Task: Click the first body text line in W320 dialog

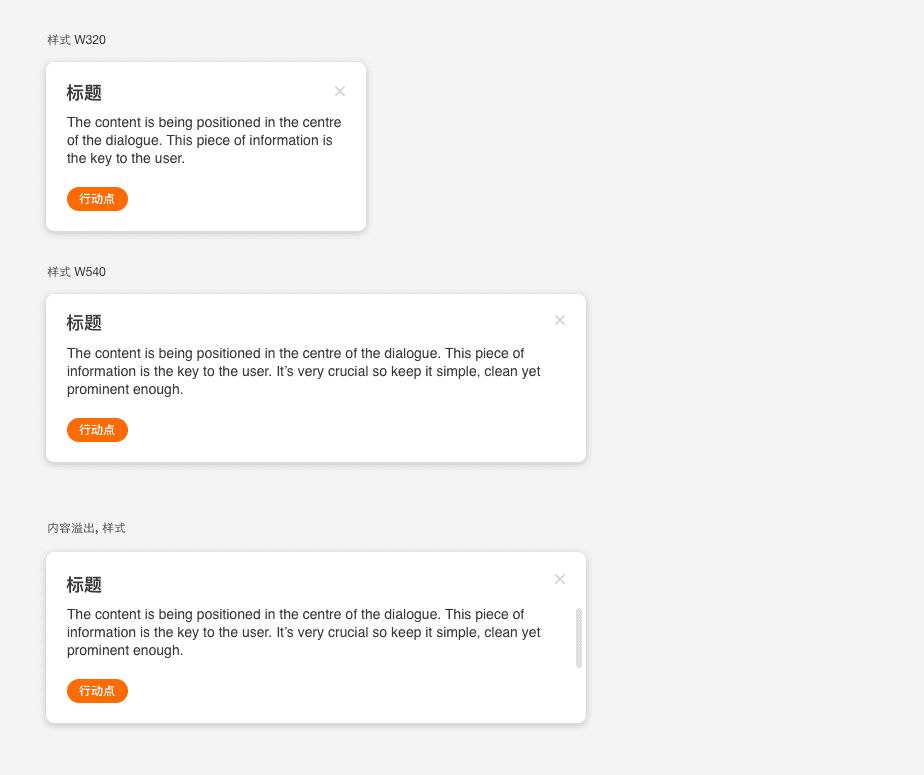Action: click(204, 122)
